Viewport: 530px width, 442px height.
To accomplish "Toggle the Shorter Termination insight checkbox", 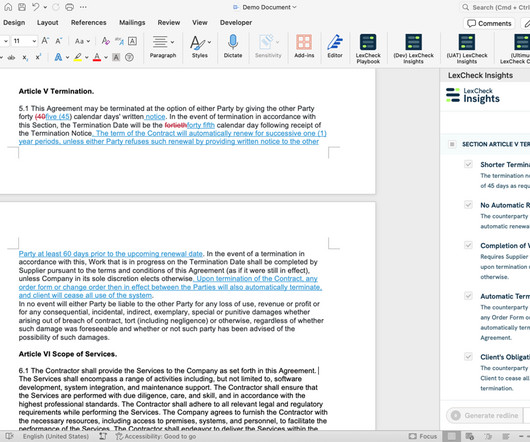I will [x=468, y=164].
